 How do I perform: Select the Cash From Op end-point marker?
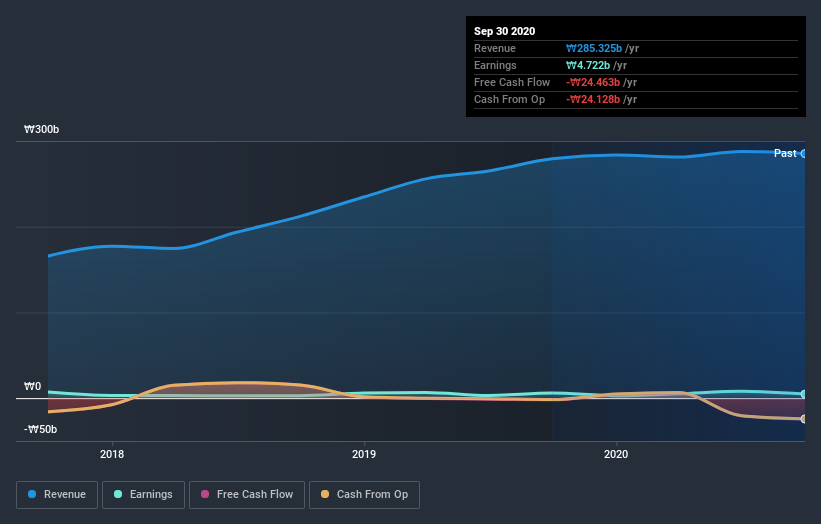pyautogui.click(x=804, y=419)
